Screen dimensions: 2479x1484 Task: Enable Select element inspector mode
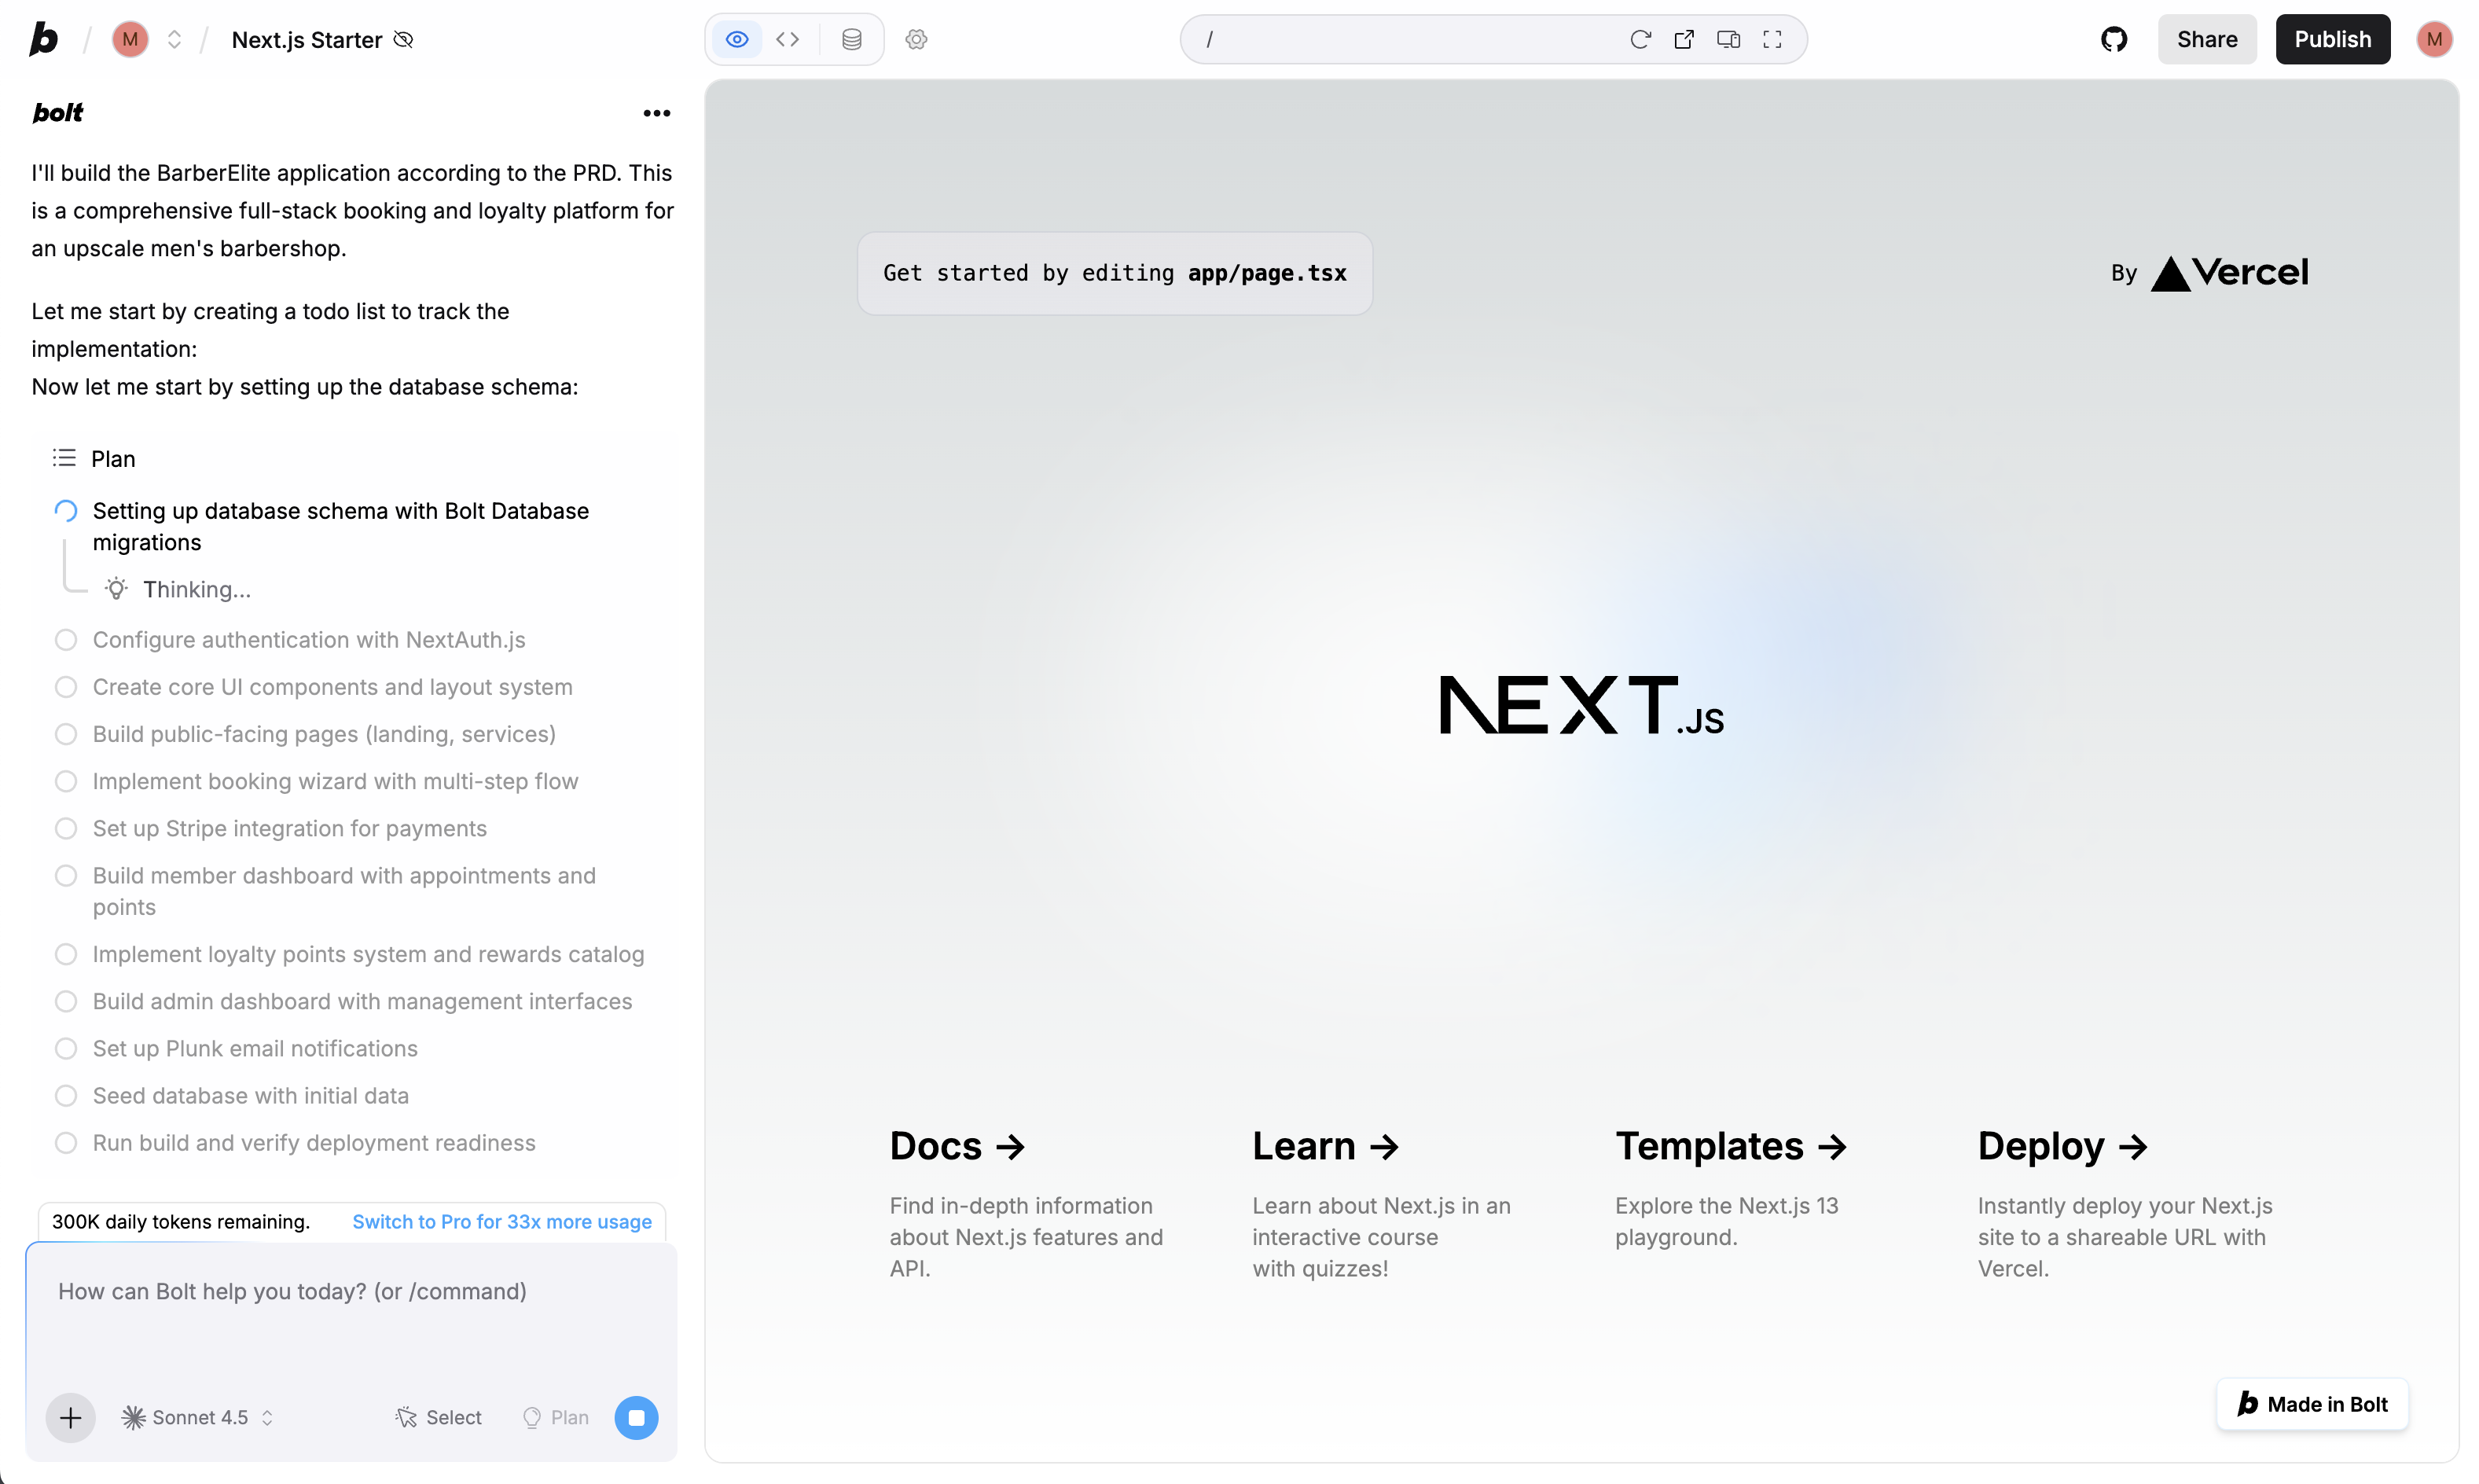(x=439, y=1417)
